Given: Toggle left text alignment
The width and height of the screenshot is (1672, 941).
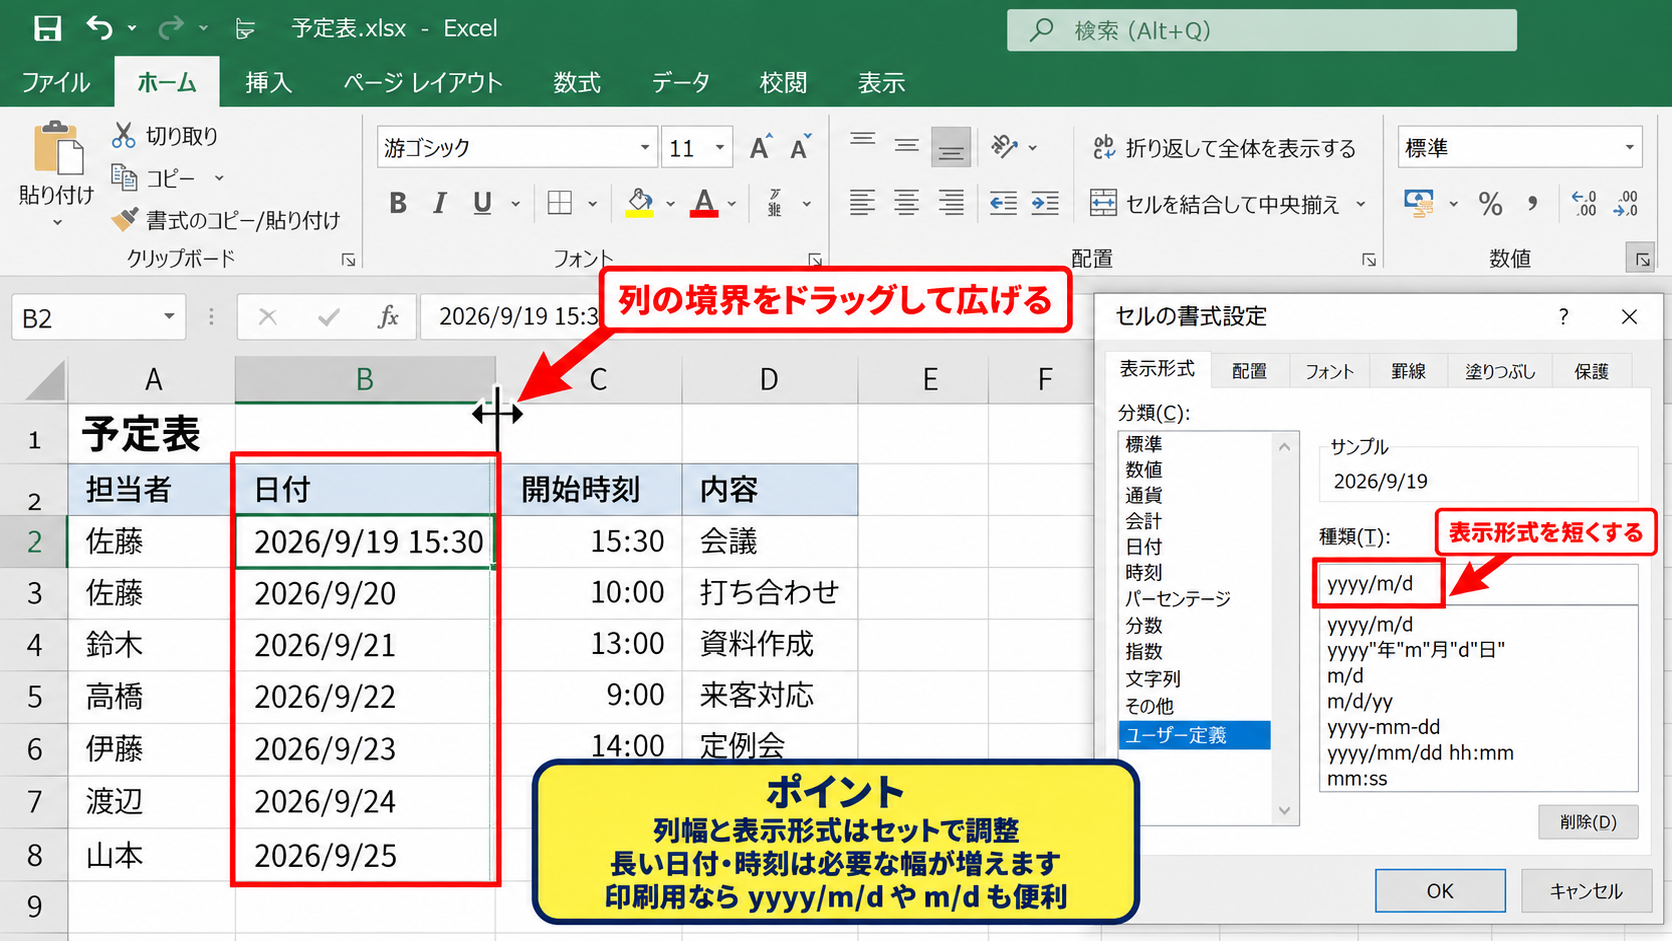Looking at the screenshot, I should click(862, 203).
